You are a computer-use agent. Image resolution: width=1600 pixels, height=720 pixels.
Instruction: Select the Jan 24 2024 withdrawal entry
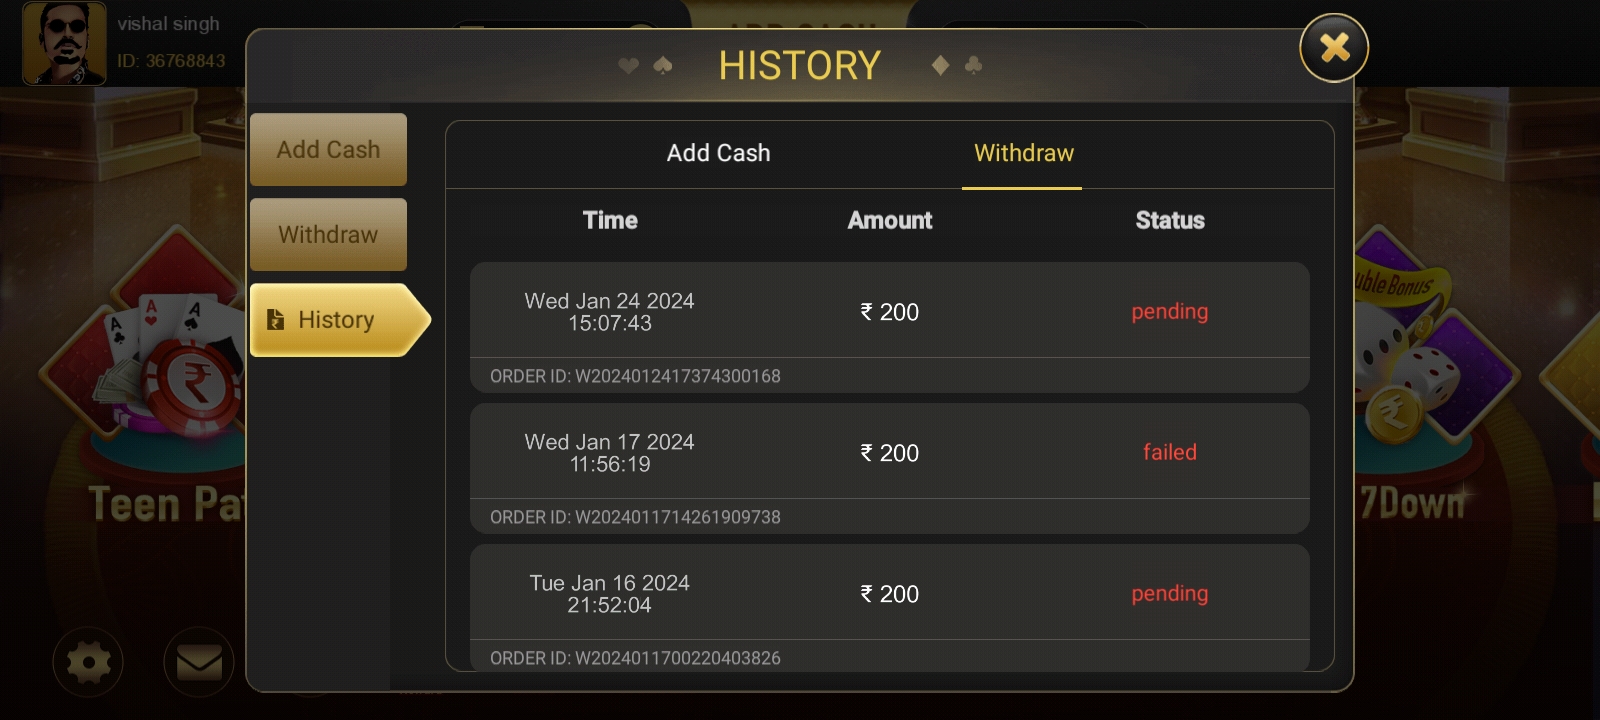click(x=609, y=311)
